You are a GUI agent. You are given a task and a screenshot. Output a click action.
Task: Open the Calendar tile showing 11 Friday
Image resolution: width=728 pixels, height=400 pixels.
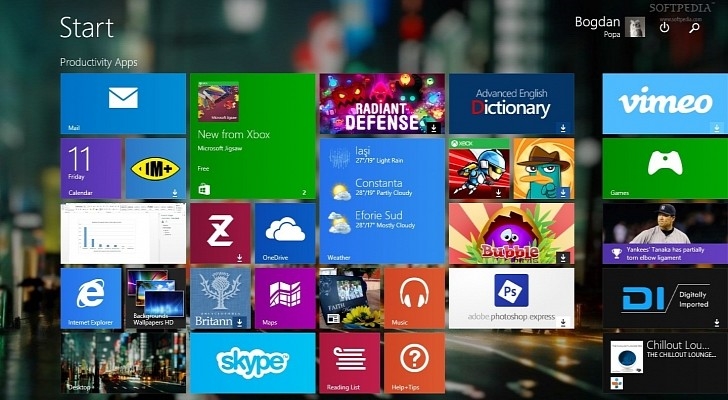tap(91, 167)
